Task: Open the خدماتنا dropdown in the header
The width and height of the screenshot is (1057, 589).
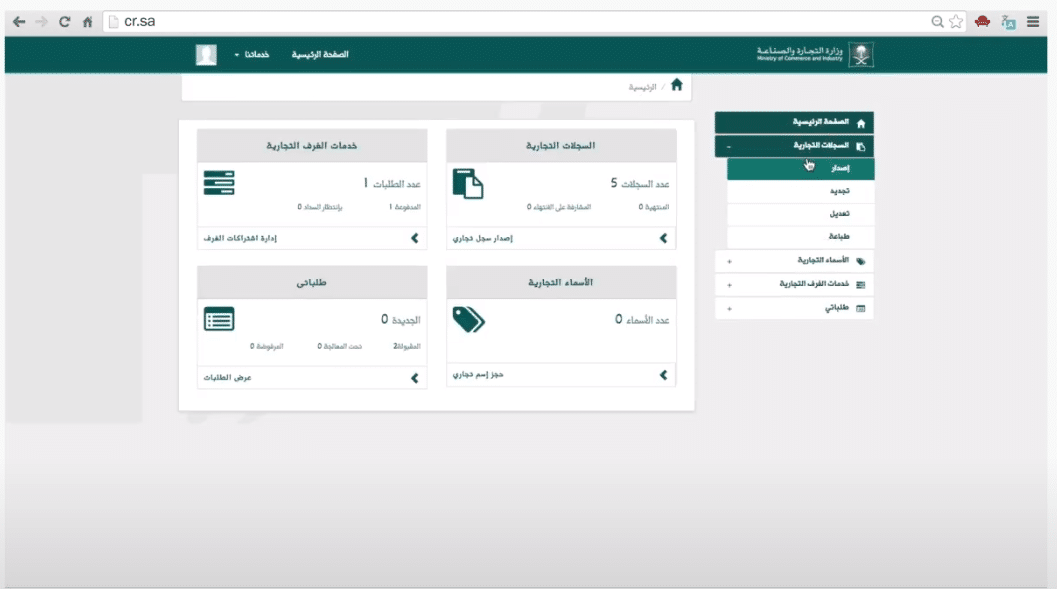Action: (251, 55)
